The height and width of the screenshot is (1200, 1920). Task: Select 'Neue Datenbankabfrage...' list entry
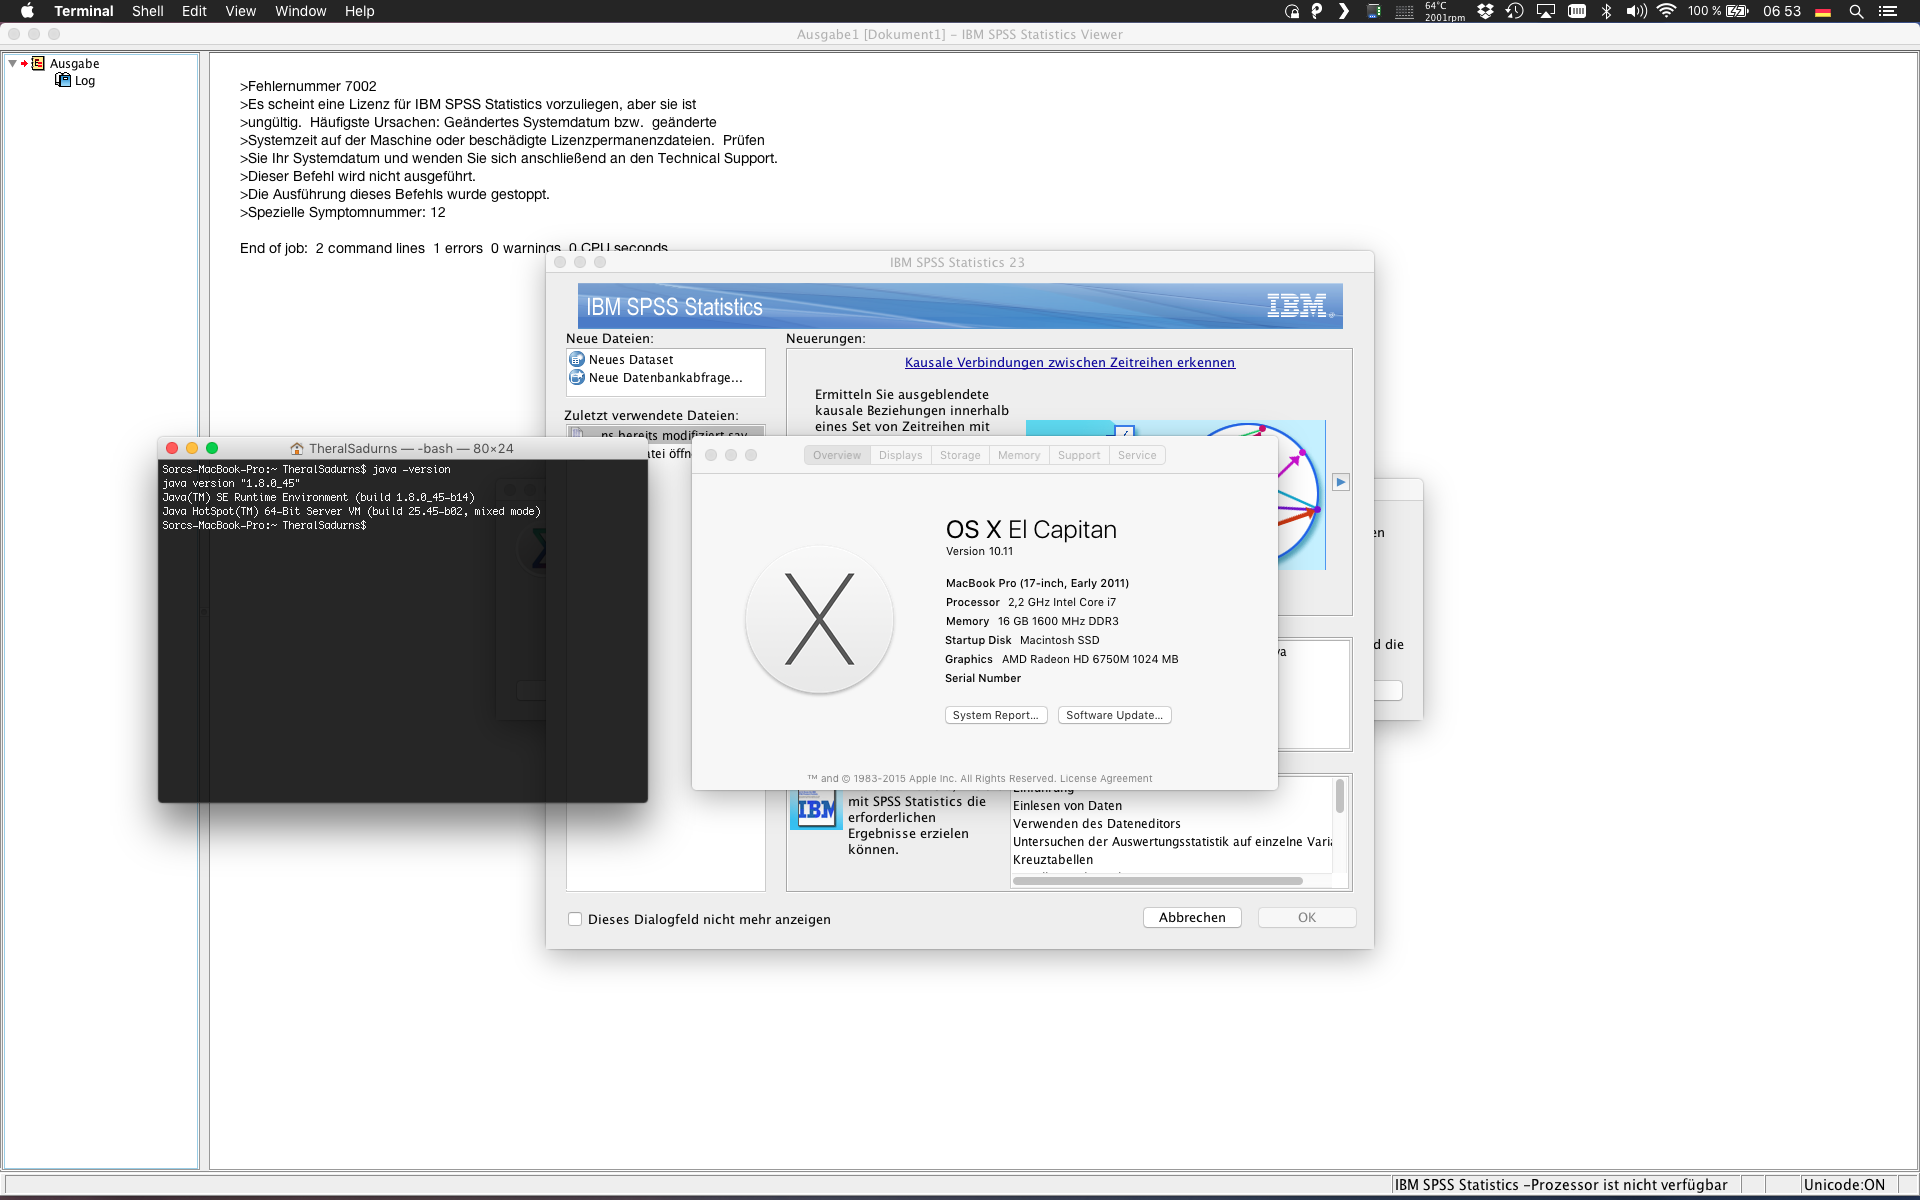tap(666, 377)
